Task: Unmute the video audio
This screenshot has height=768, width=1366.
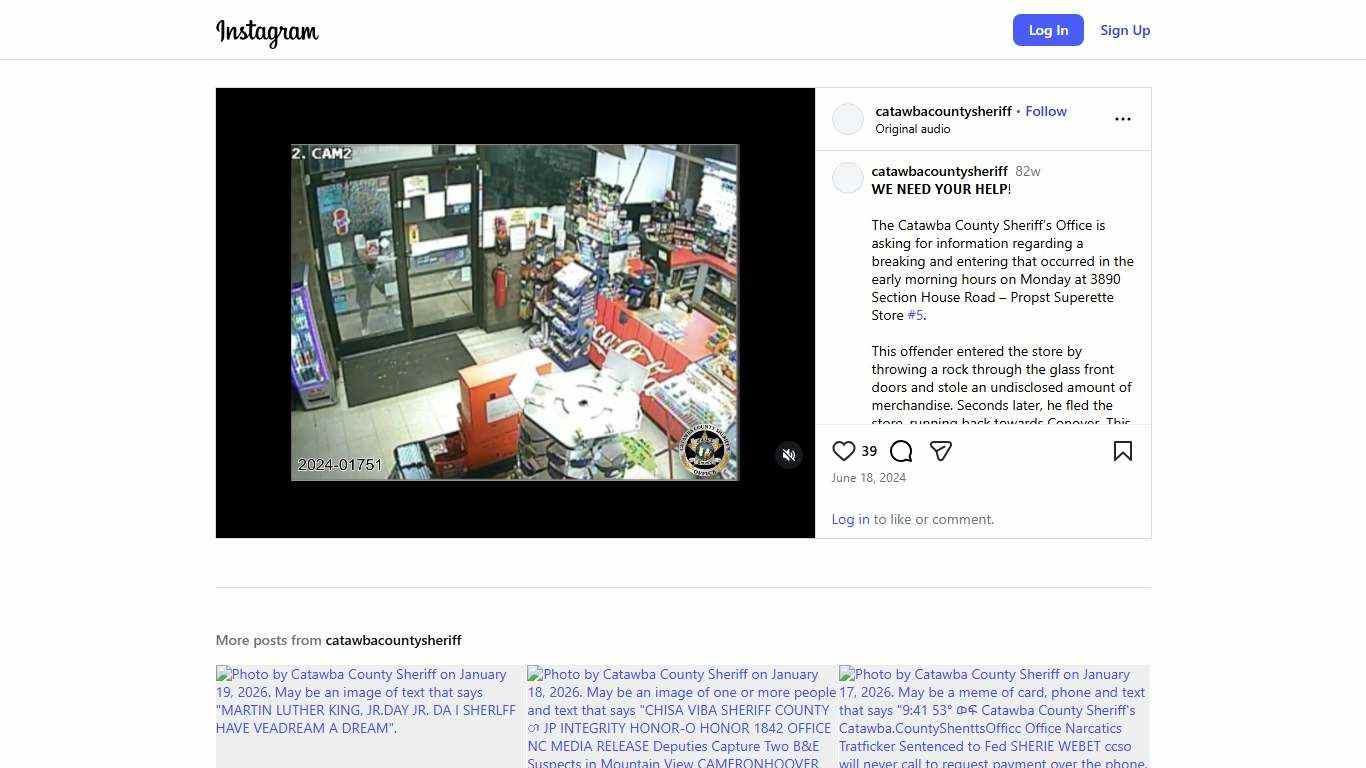Action: click(x=789, y=455)
